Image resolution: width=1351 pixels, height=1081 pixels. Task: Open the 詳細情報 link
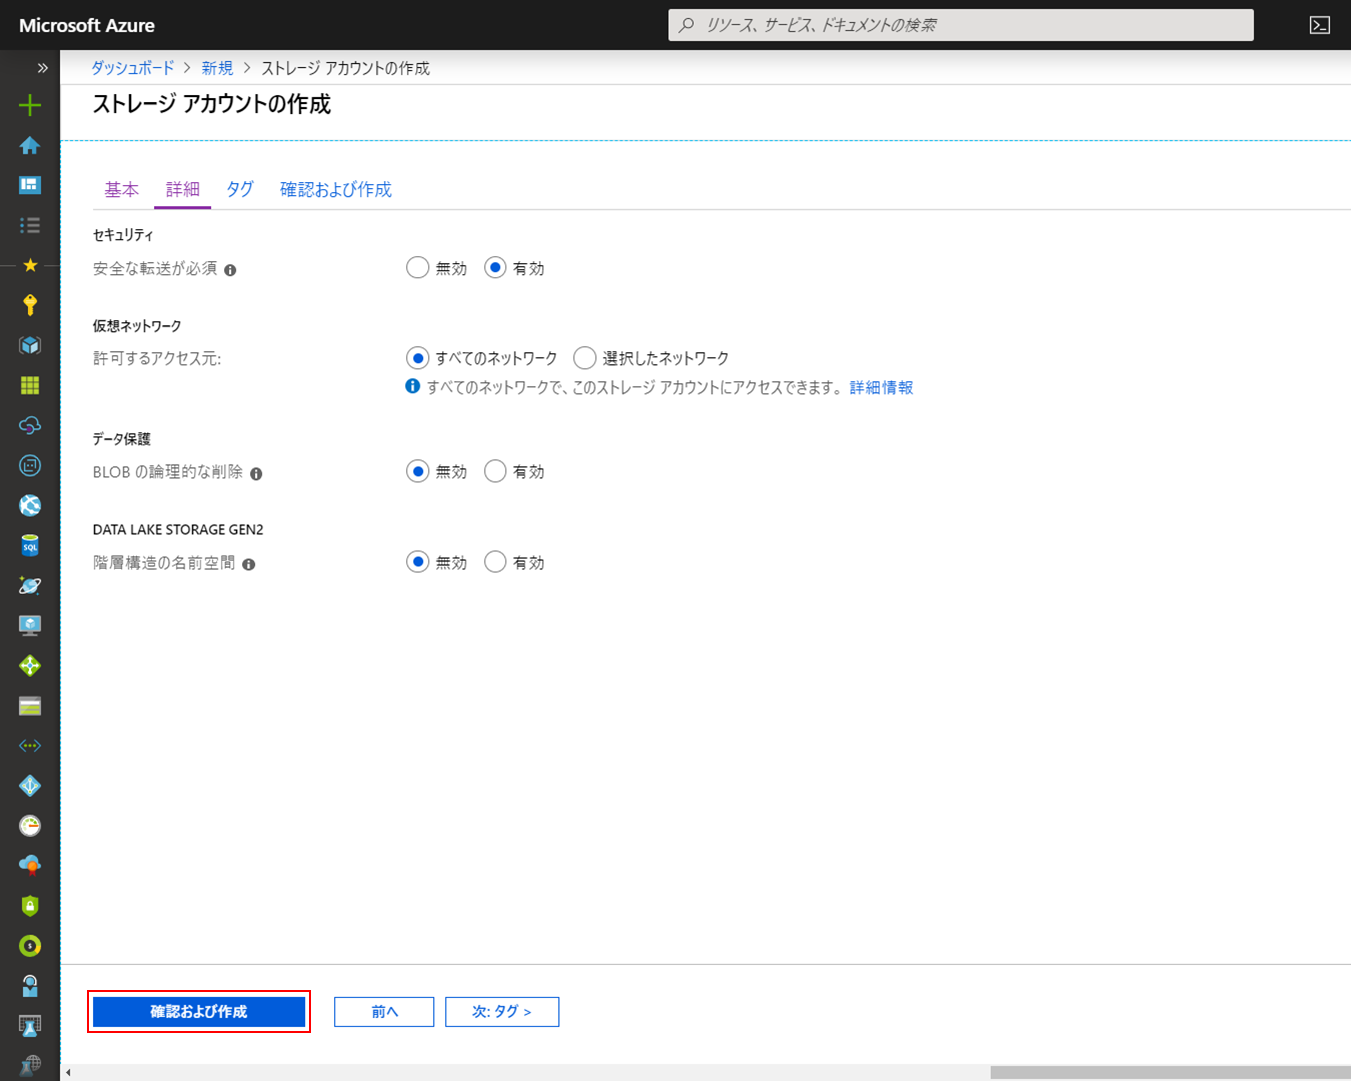[880, 387]
